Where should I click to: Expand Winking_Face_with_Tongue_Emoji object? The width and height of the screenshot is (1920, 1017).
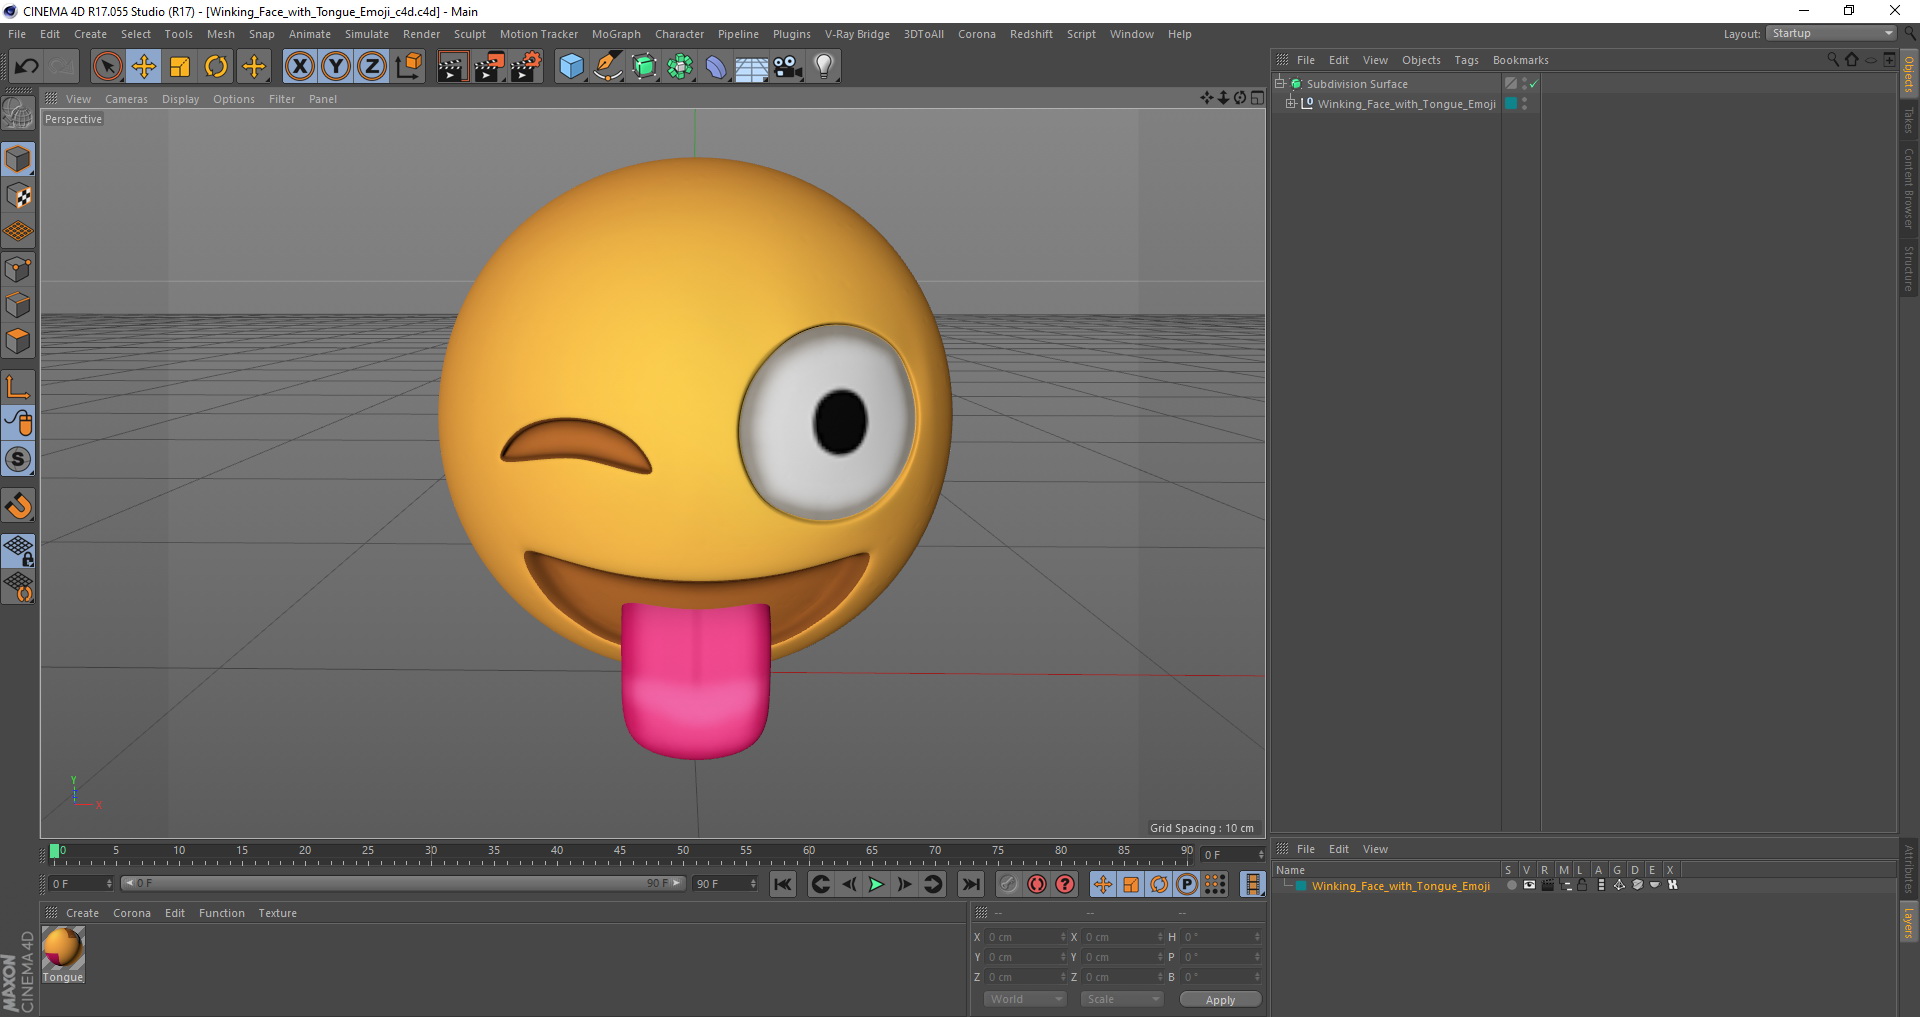(x=1291, y=103)
